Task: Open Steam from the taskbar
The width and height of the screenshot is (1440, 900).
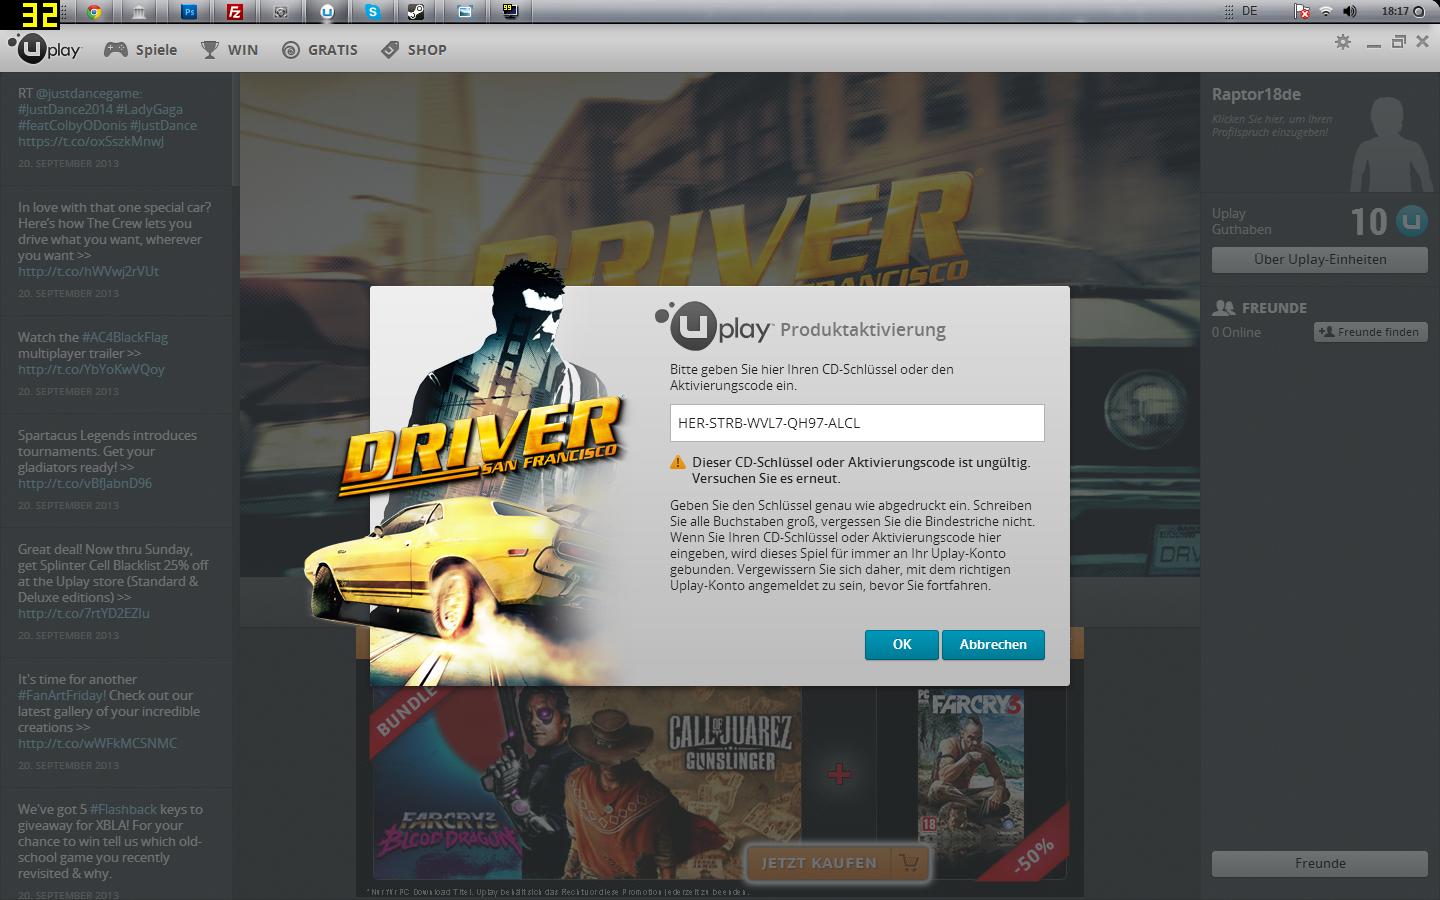Action: 415,12
